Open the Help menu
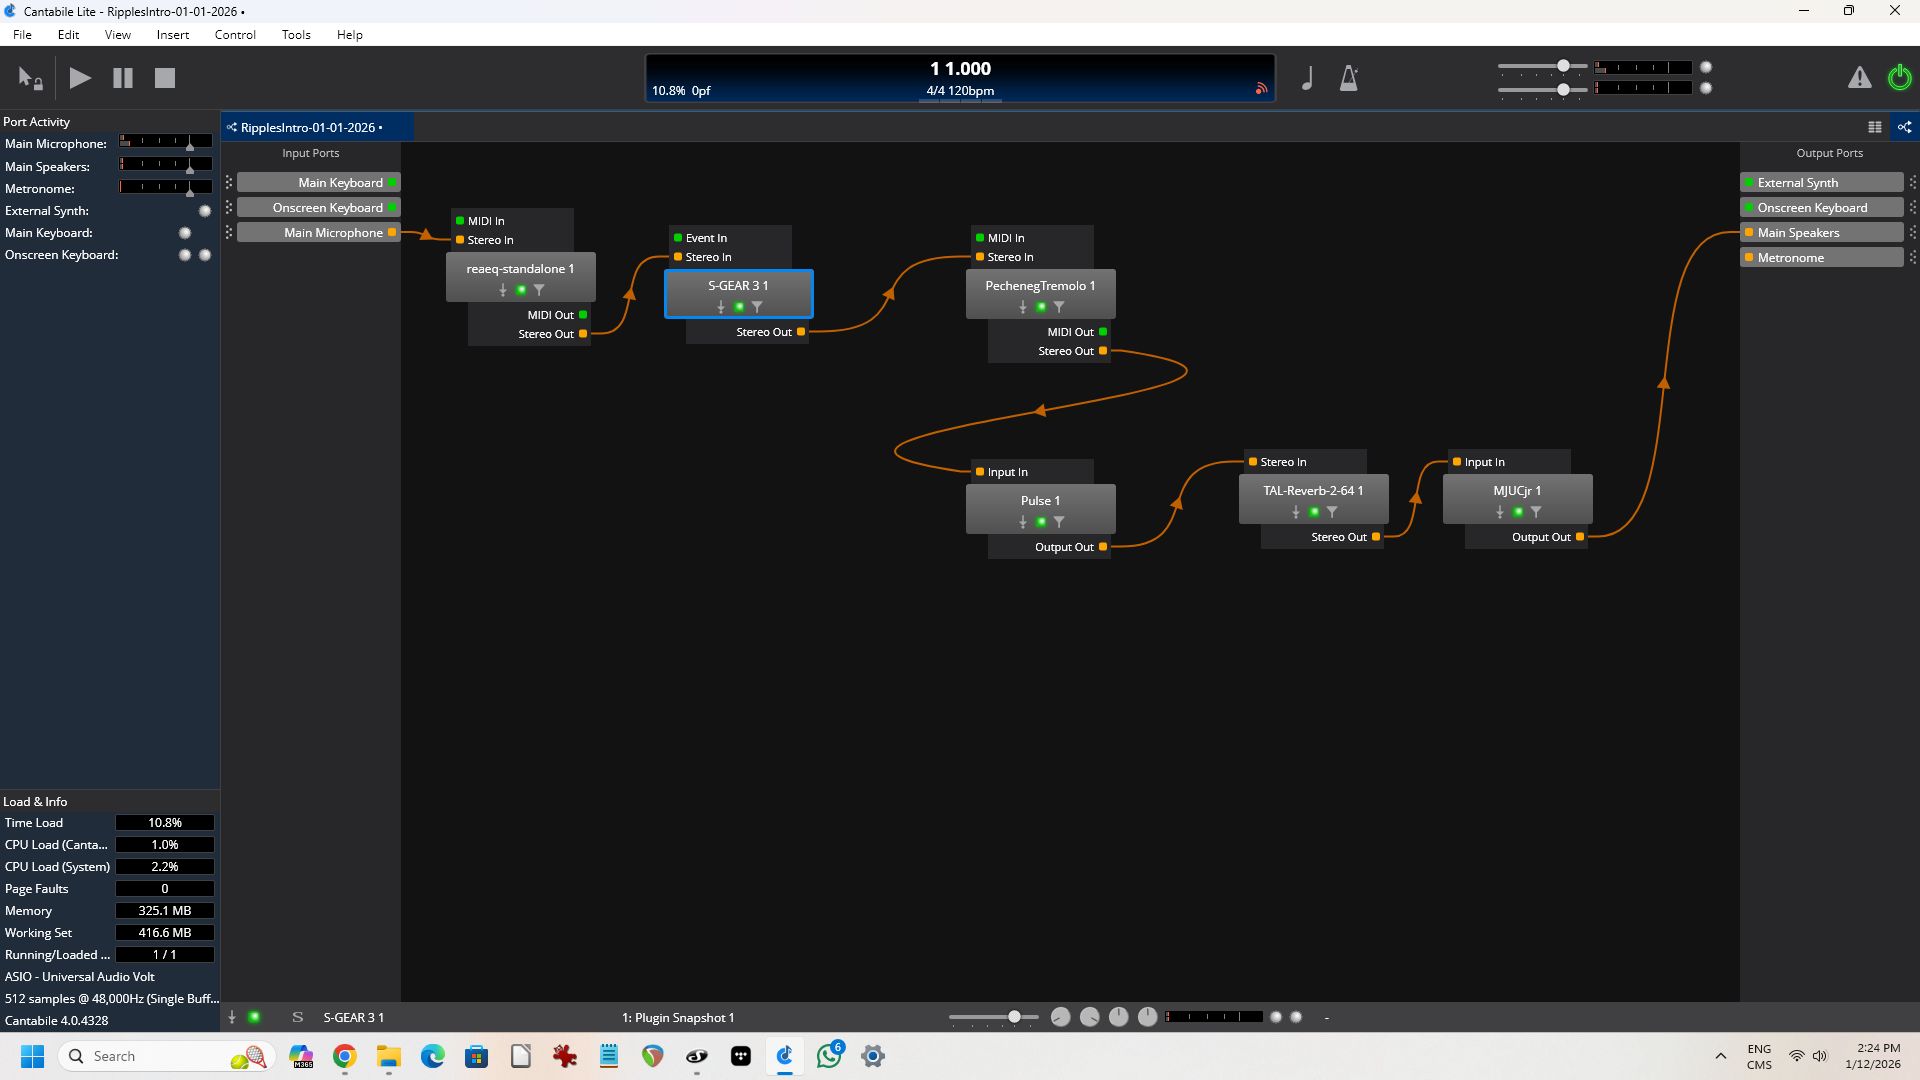Viewport: 1920px width, 1080px height. (x=349, y=34)
